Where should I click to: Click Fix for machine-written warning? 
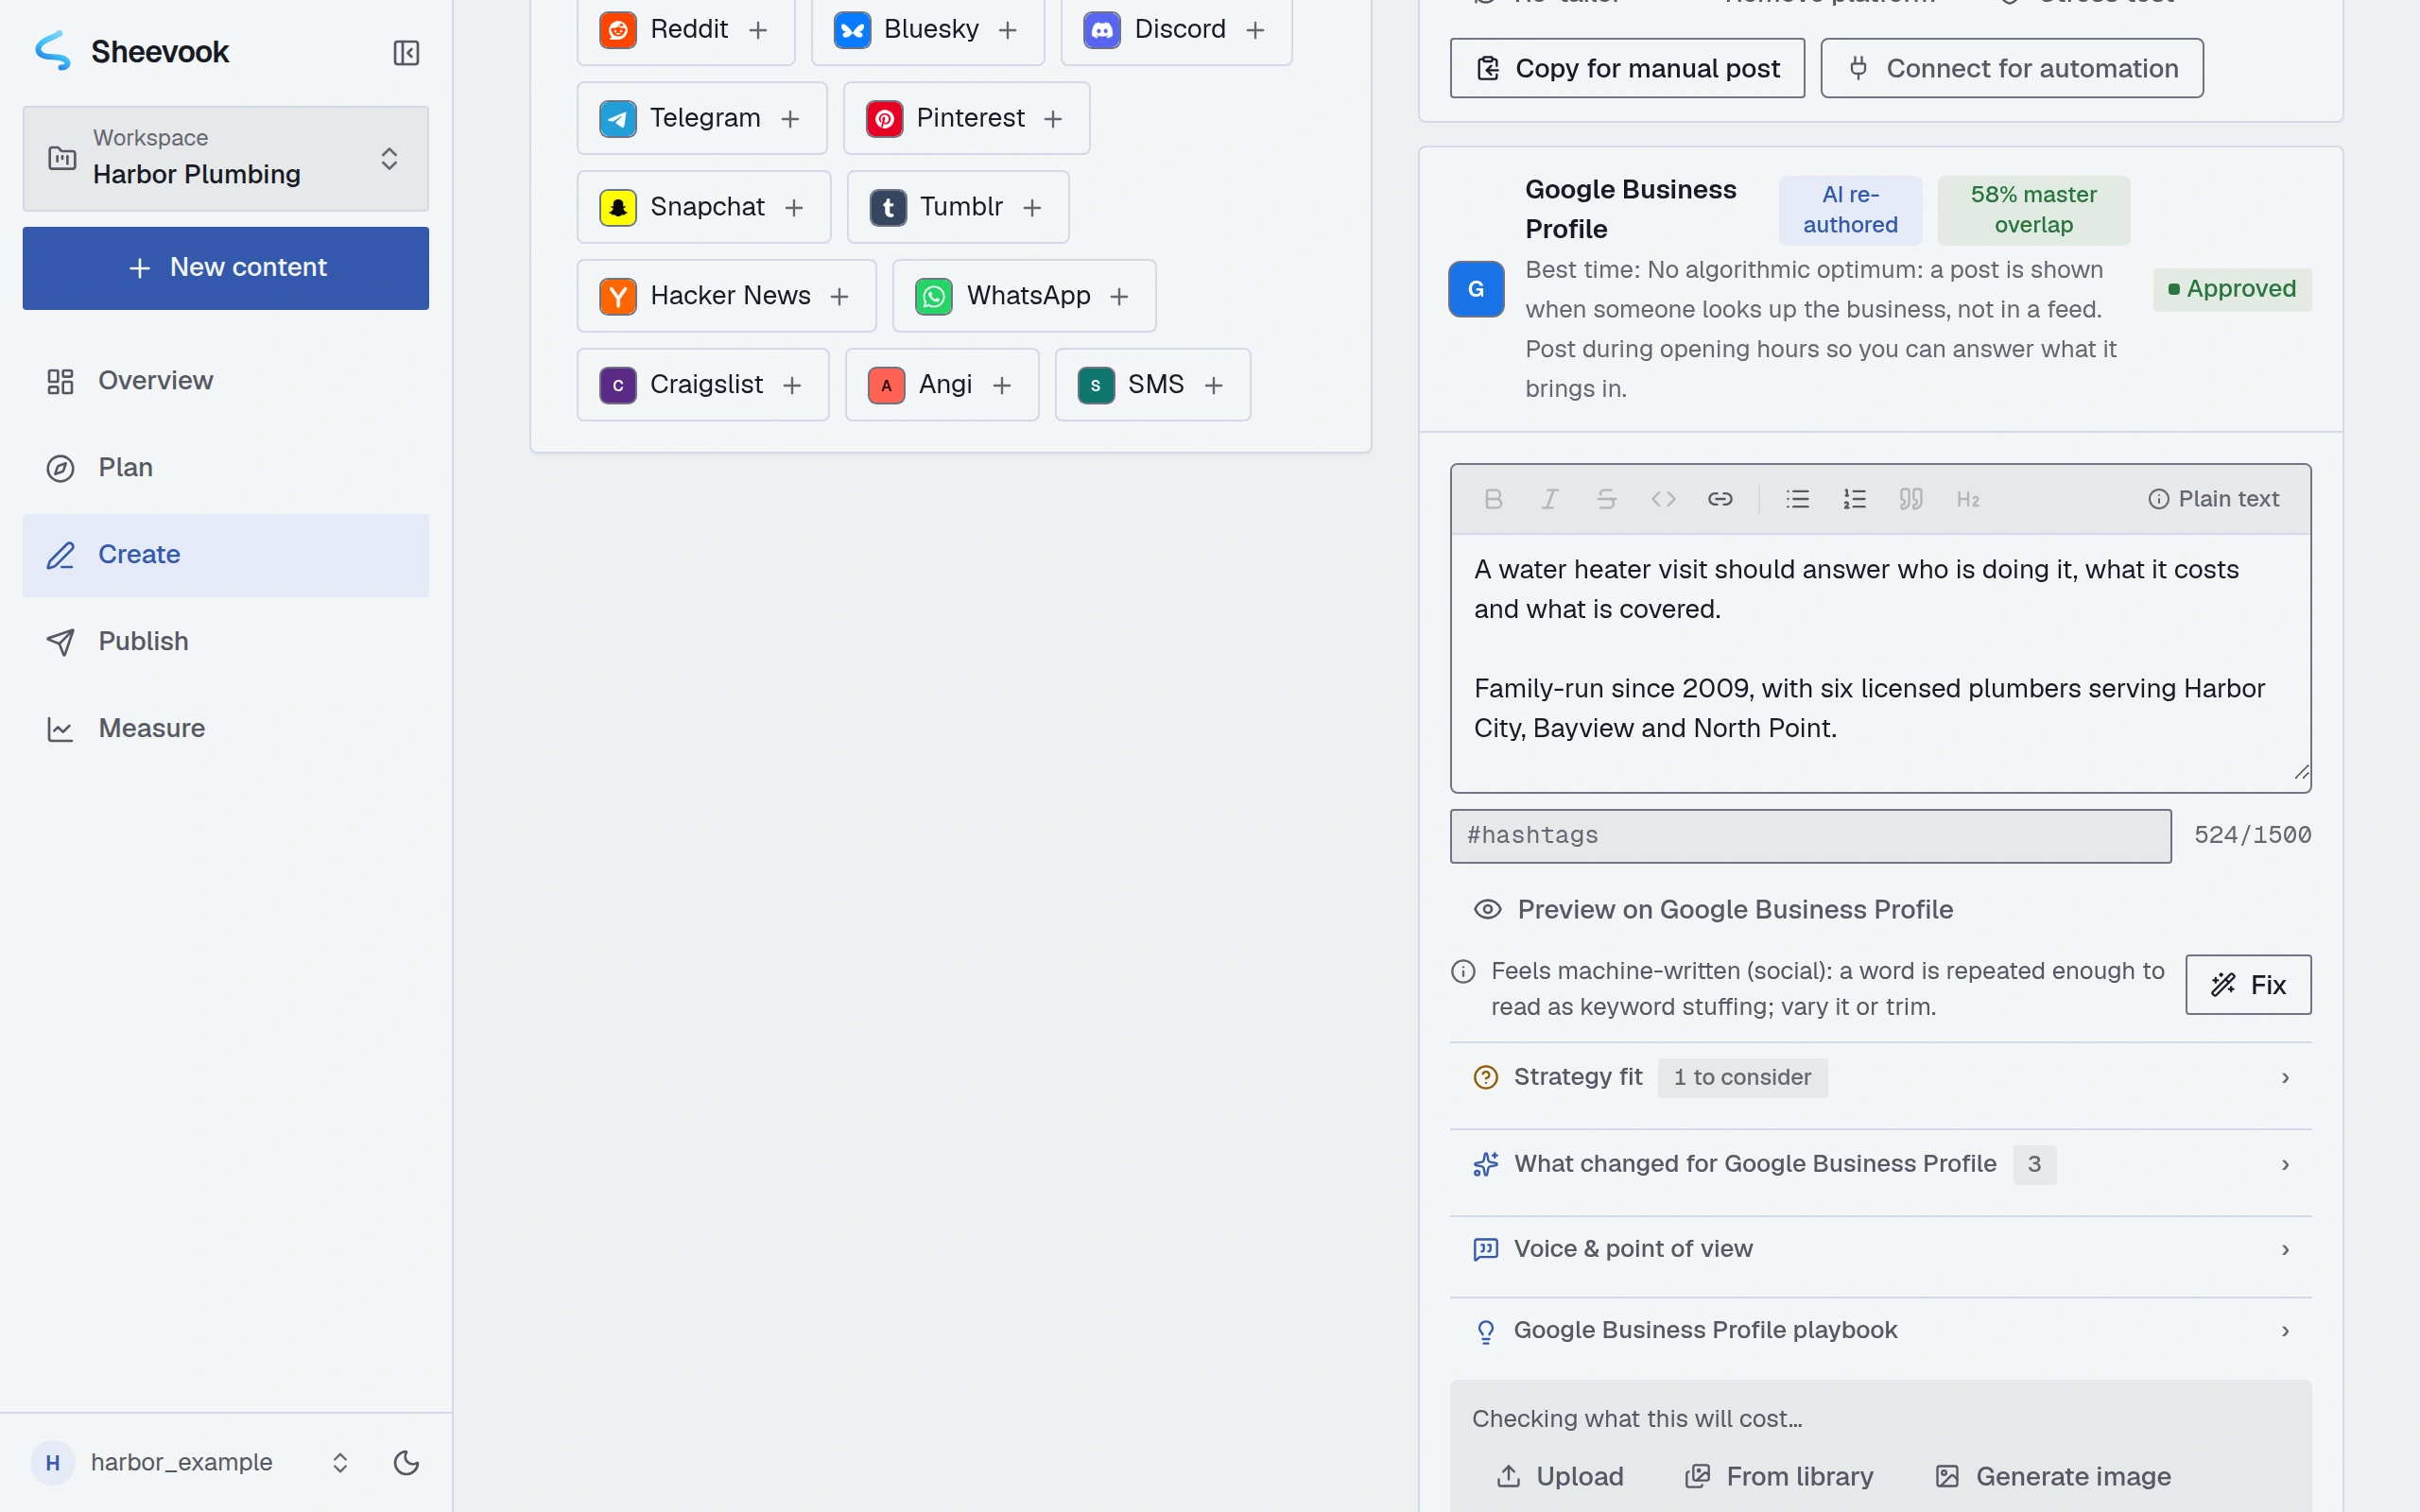click(x=2248, y=985)
